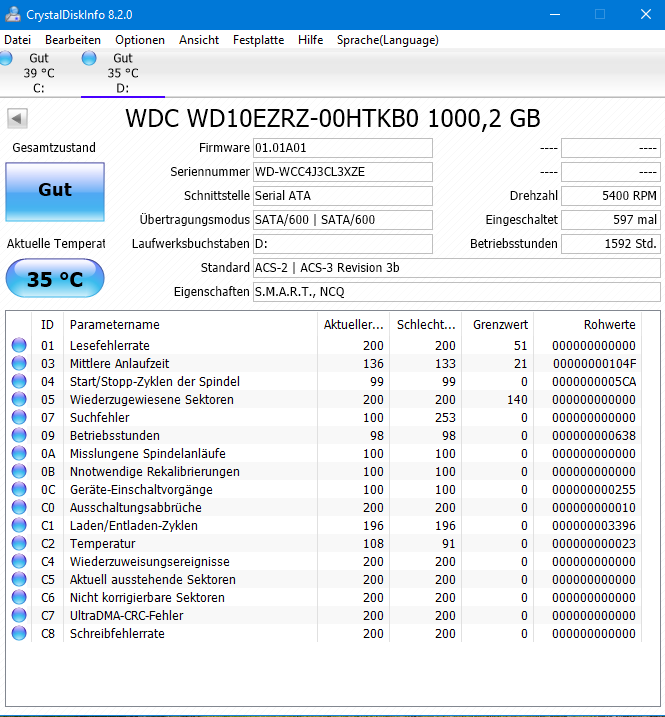Click the Eingeschaltet field 597 mal
Viewport: 665px width, 717px height.
611,220
